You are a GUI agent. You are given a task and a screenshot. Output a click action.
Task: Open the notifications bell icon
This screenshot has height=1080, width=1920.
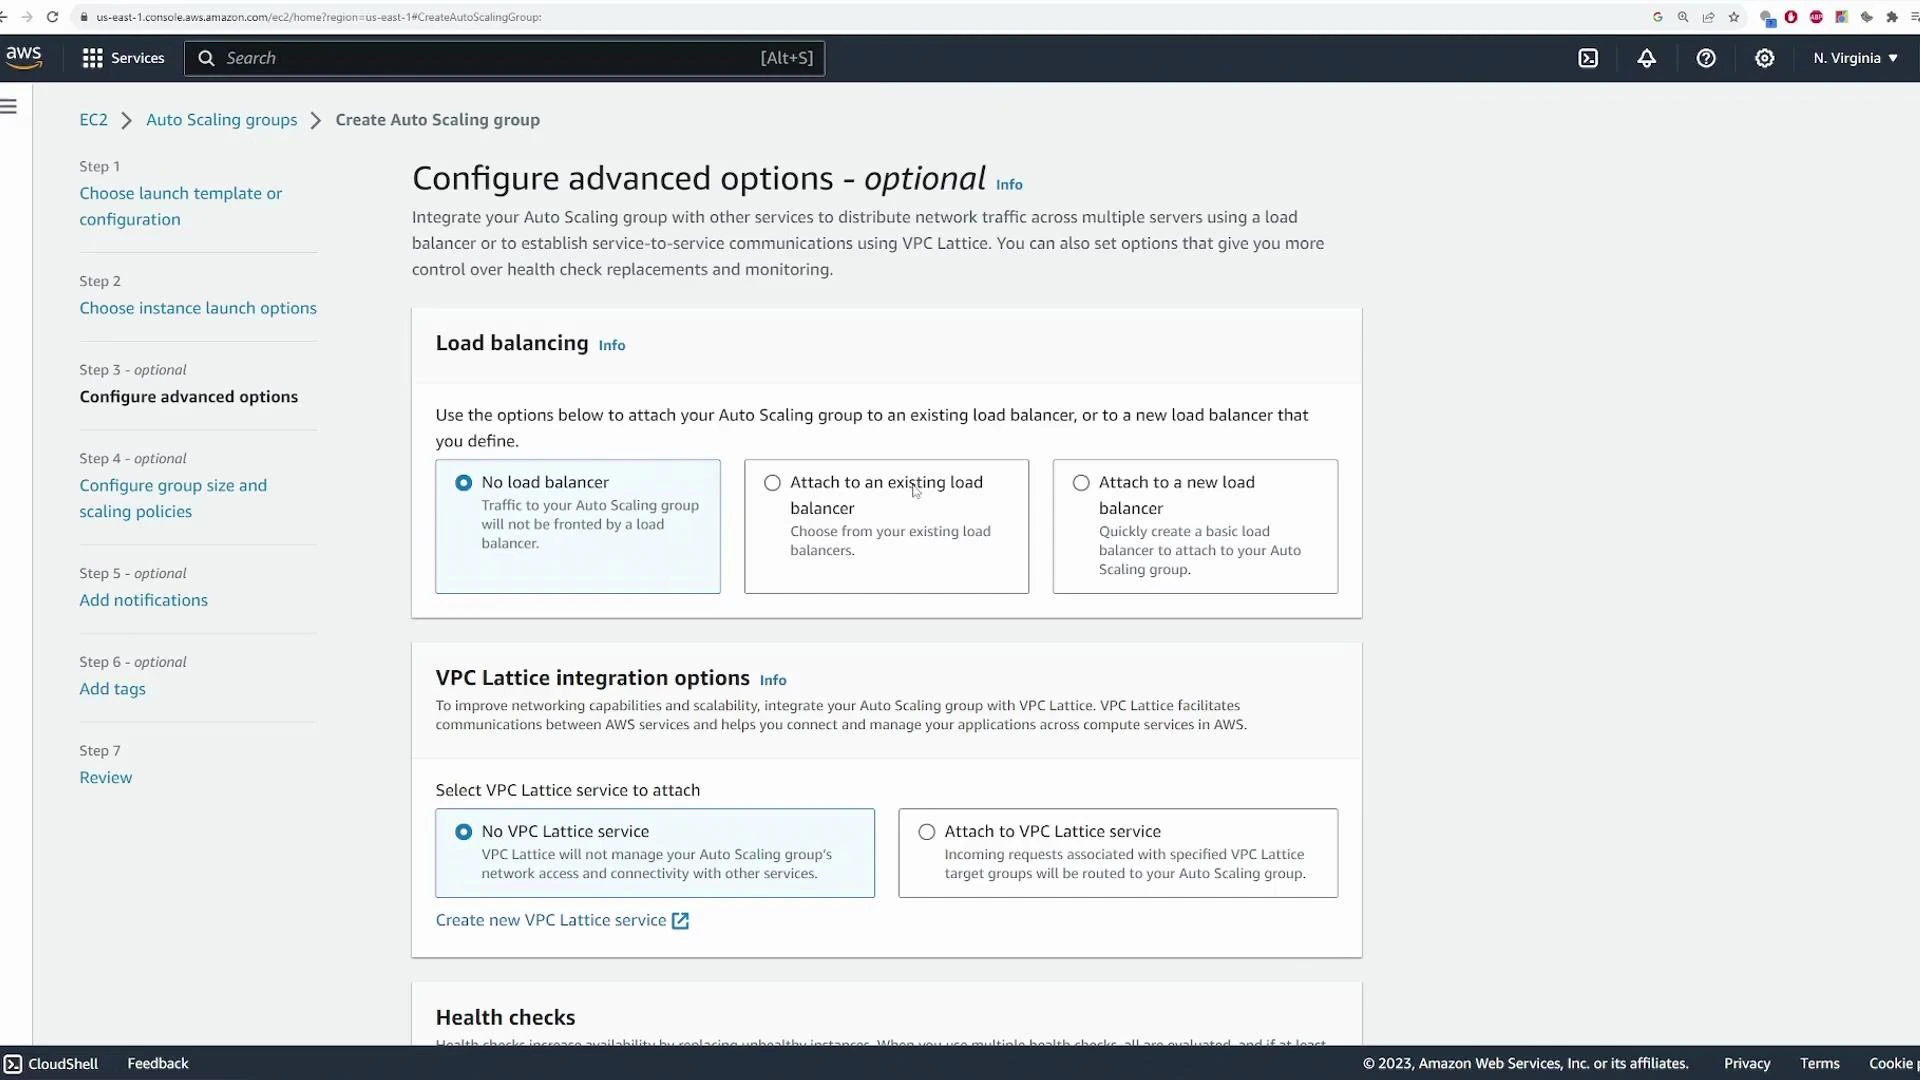[x=1646, y=58]
